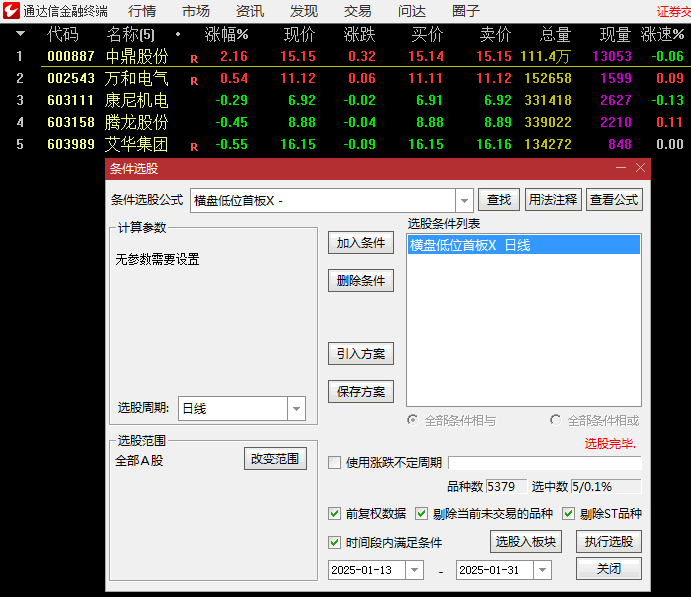Open the 行情 menu

tap(142, 11)
